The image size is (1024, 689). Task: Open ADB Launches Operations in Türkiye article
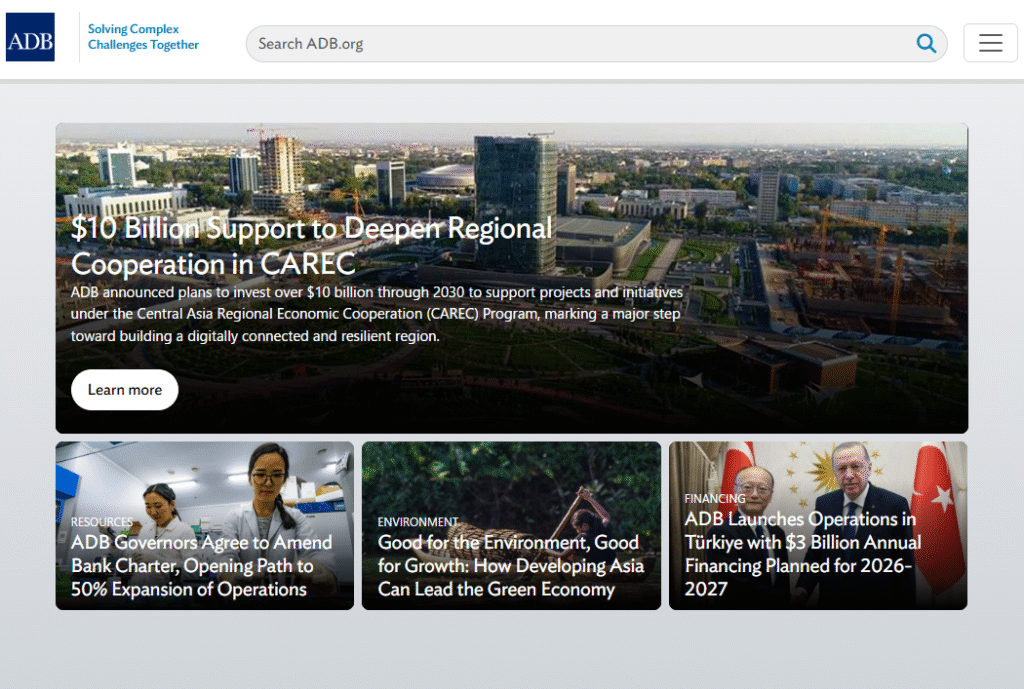pyautogui.click(x=802, y=554)
